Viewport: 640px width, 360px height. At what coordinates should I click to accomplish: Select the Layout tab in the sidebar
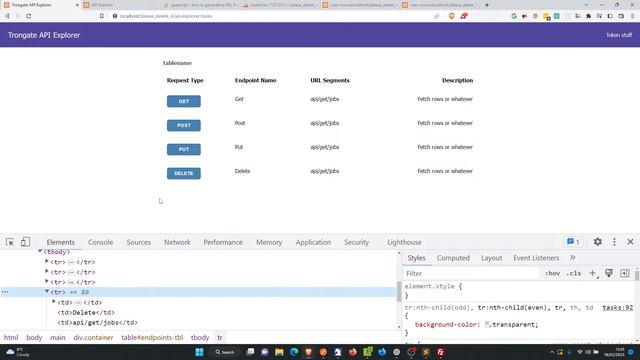point(491,258)
